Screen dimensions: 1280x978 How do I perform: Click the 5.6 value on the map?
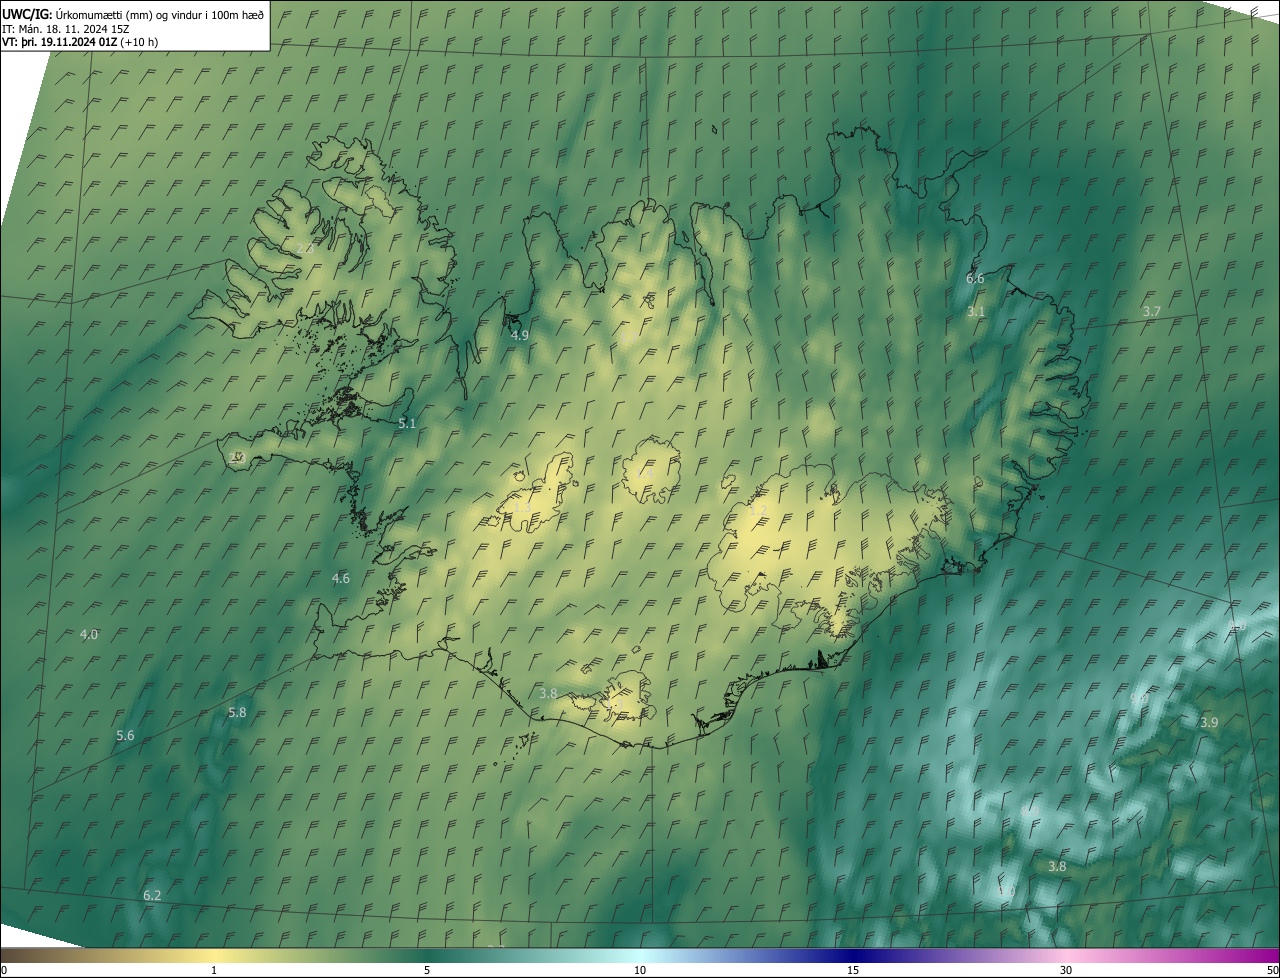tap(125, 736)
